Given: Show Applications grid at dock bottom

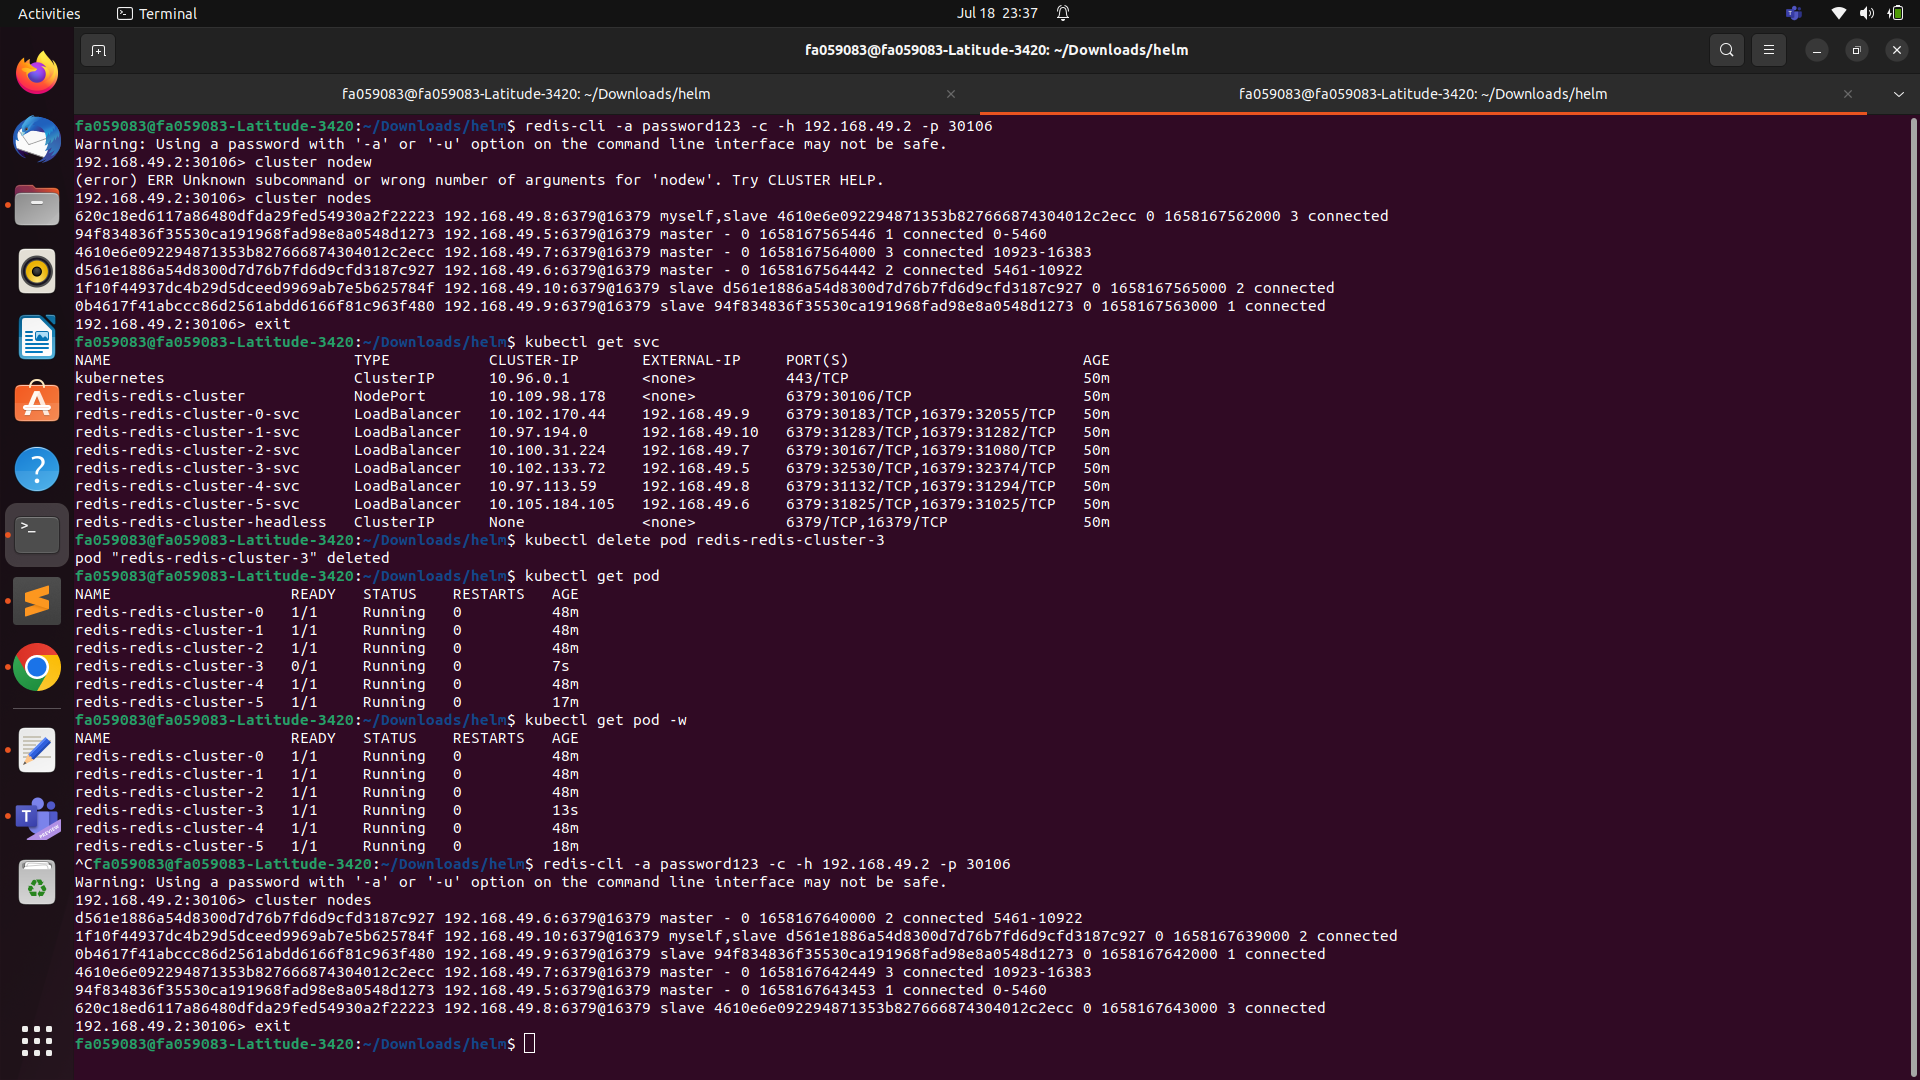Looking at the screenshot, I should click(36, 1042).
